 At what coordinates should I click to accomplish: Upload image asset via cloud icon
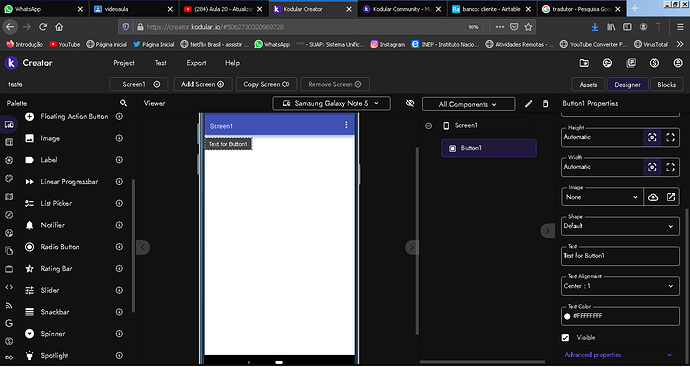[x=653, y=197]
